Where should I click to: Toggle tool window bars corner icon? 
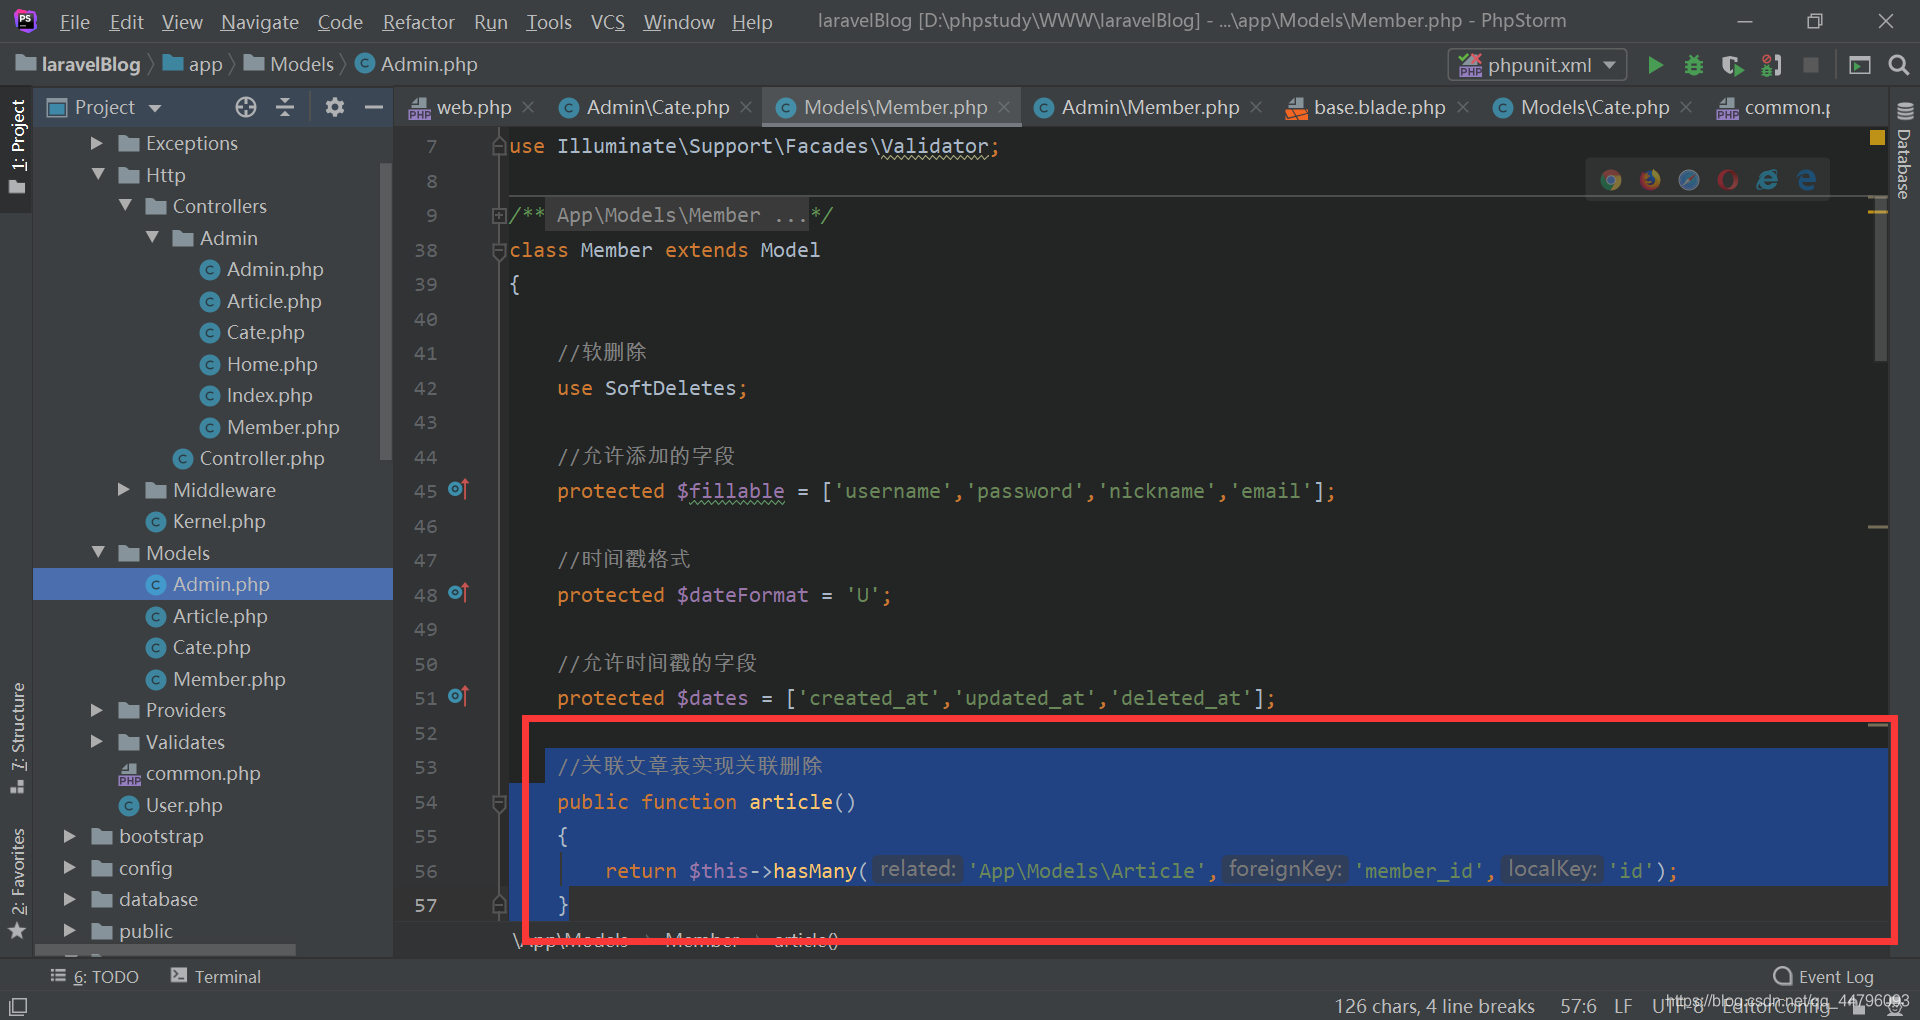pyautogui.click(x=18, y=1006)
